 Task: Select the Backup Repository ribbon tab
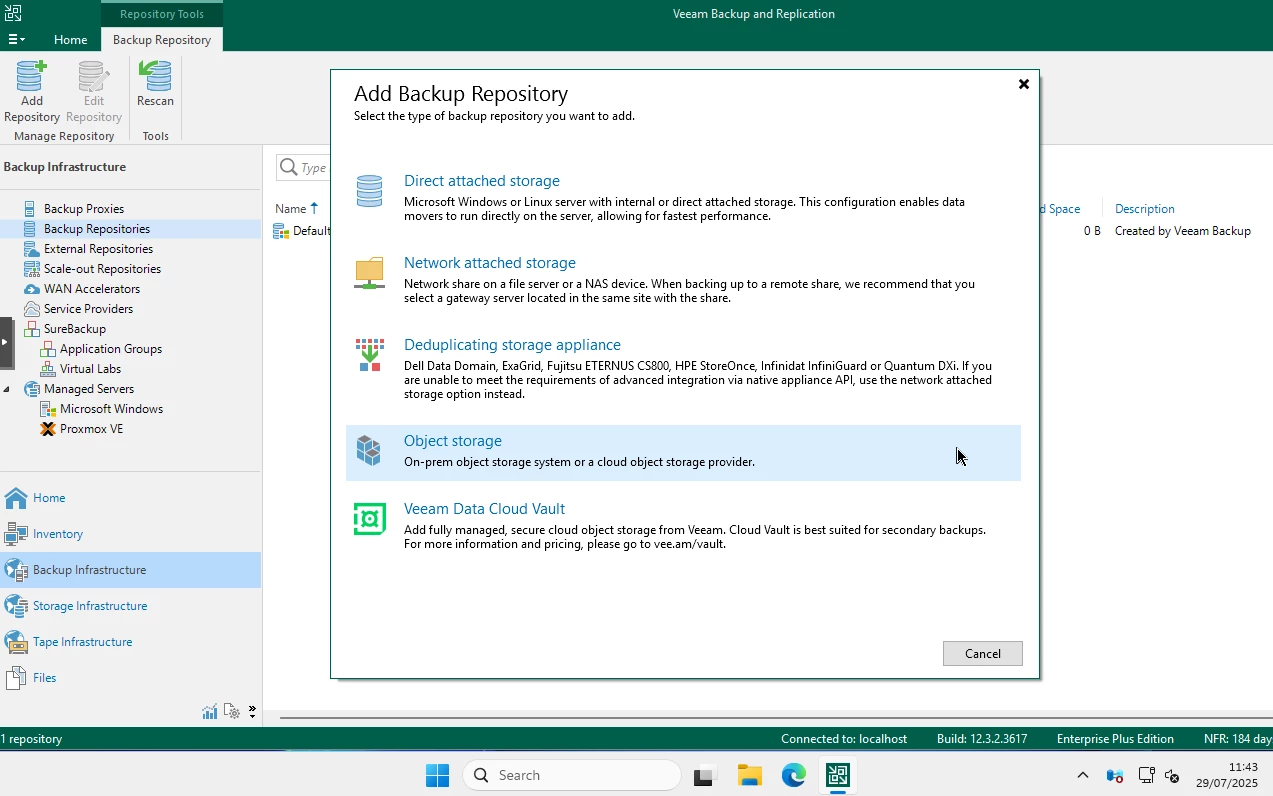[162, 40]
